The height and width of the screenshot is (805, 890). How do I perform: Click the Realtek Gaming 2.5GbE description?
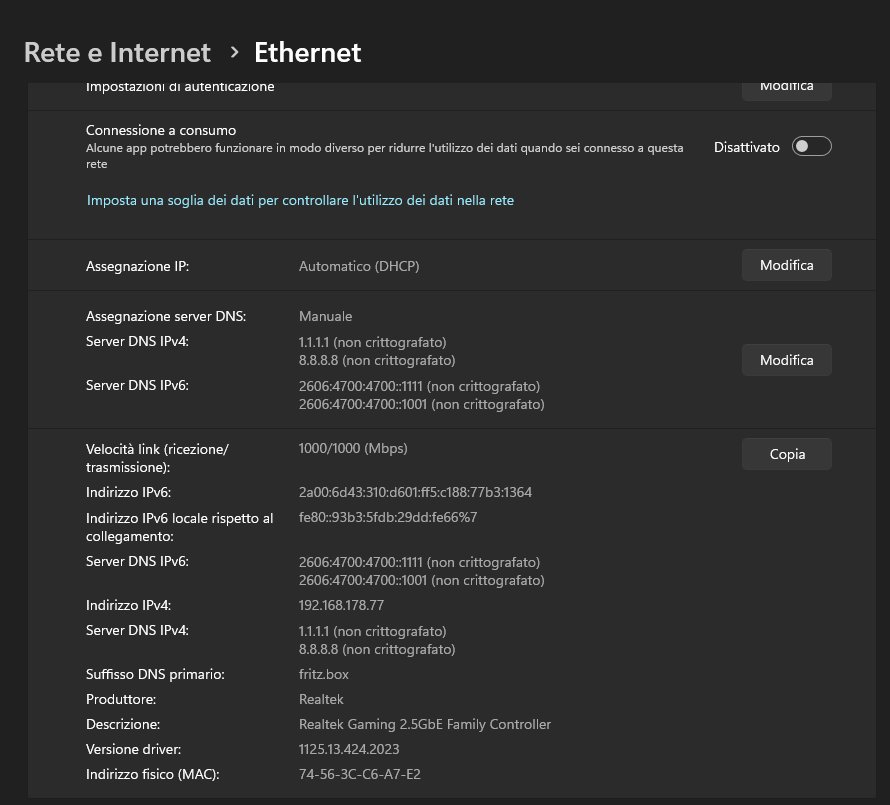point(425,724)
